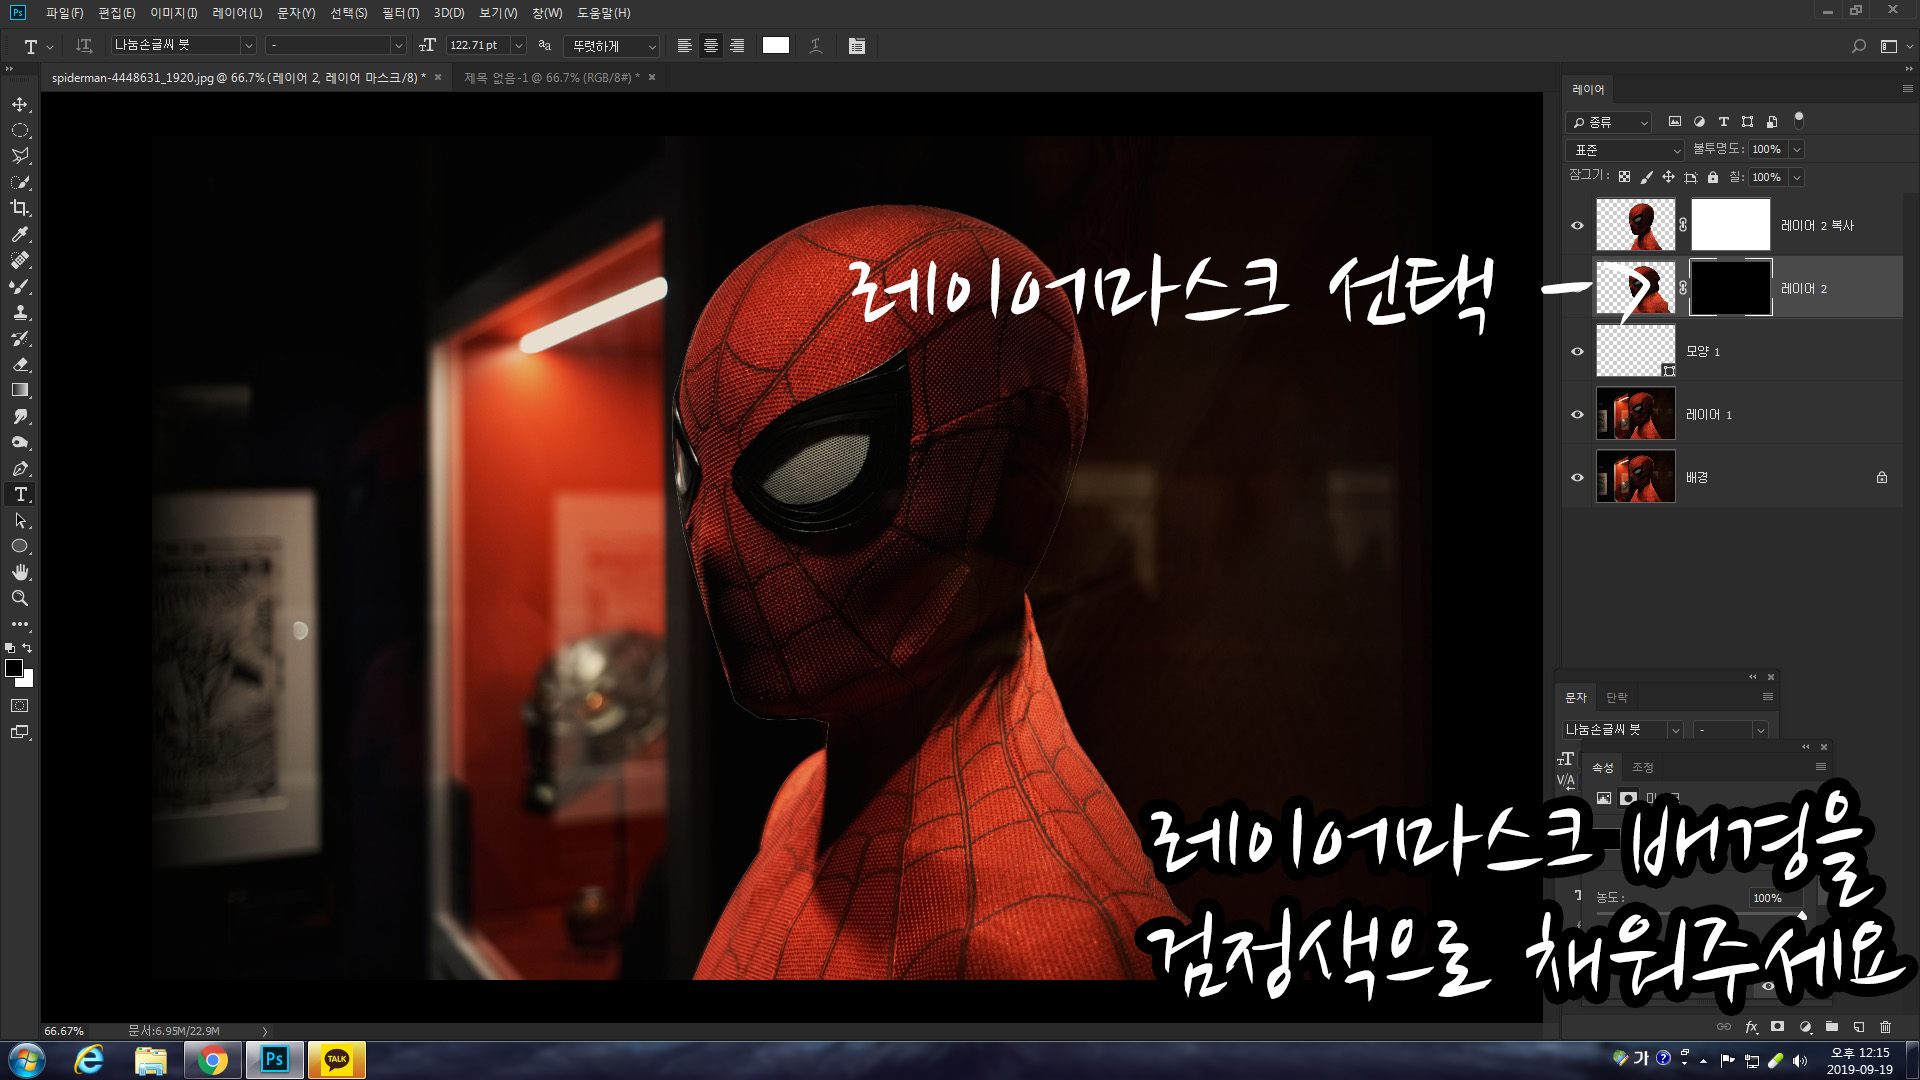The height and width of the screenshot is (1080, 1920).
Task: Select the Eraser tool
Action: tap(20, 364)
